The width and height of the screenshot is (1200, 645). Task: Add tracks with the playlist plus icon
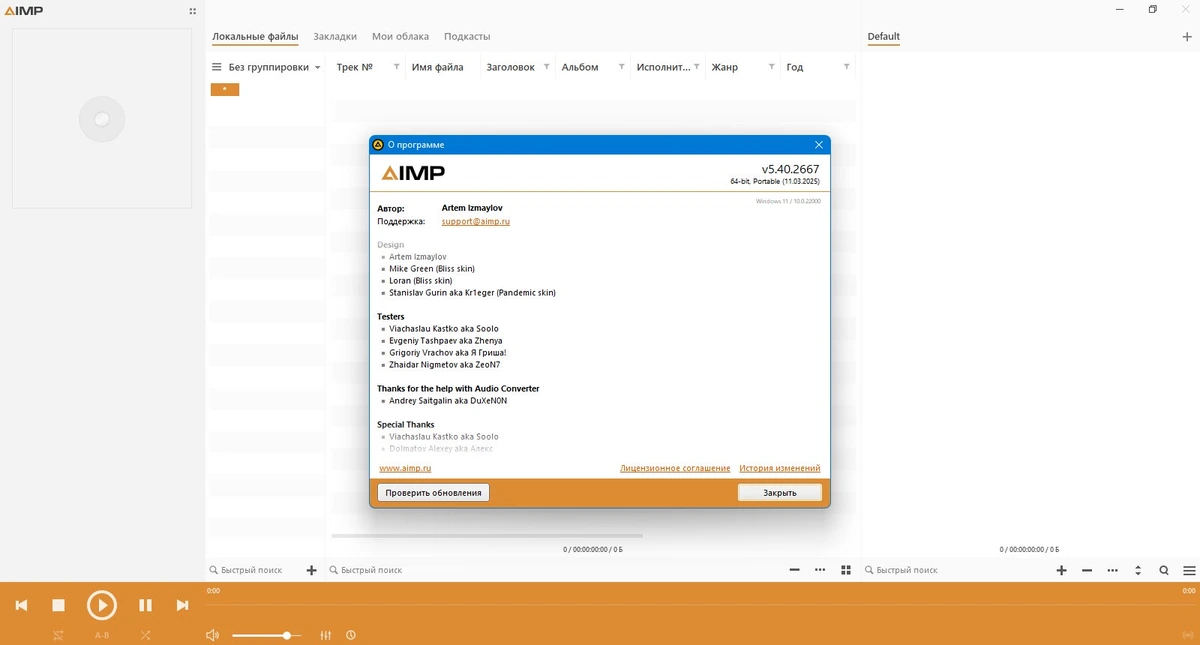pos(1062,570)
